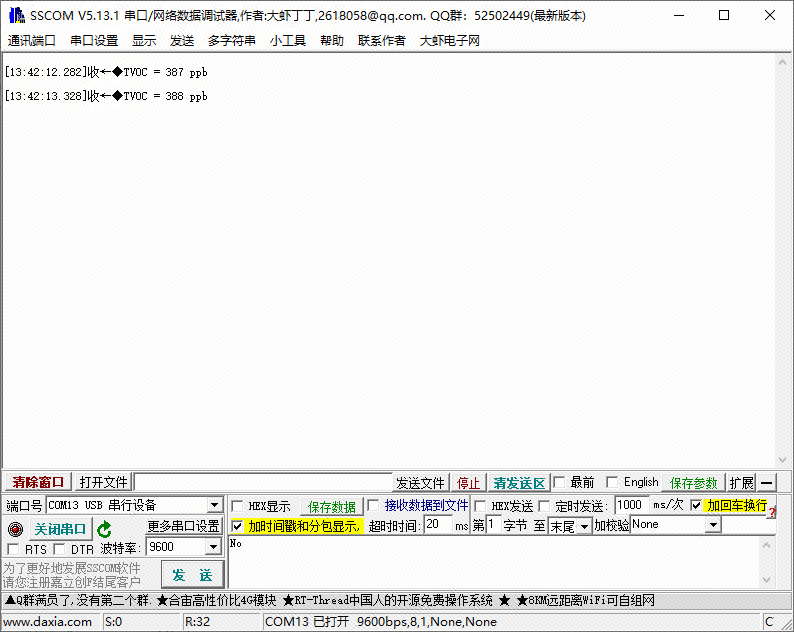This screenshot has height=632, width=794.
Task: Open the 通讯端口 menu
Action: pyautogui.click(x=31, y=41)
